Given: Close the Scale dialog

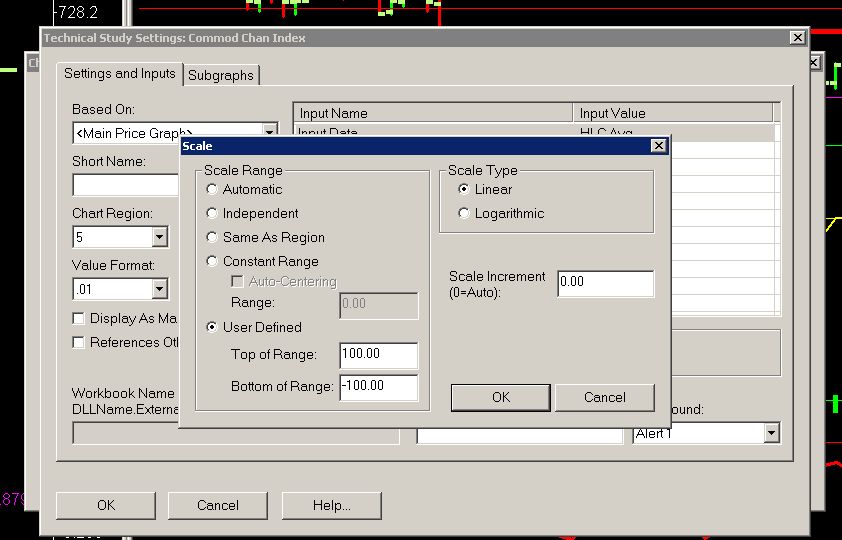Looking at the screenshot, I should (658, 146).
